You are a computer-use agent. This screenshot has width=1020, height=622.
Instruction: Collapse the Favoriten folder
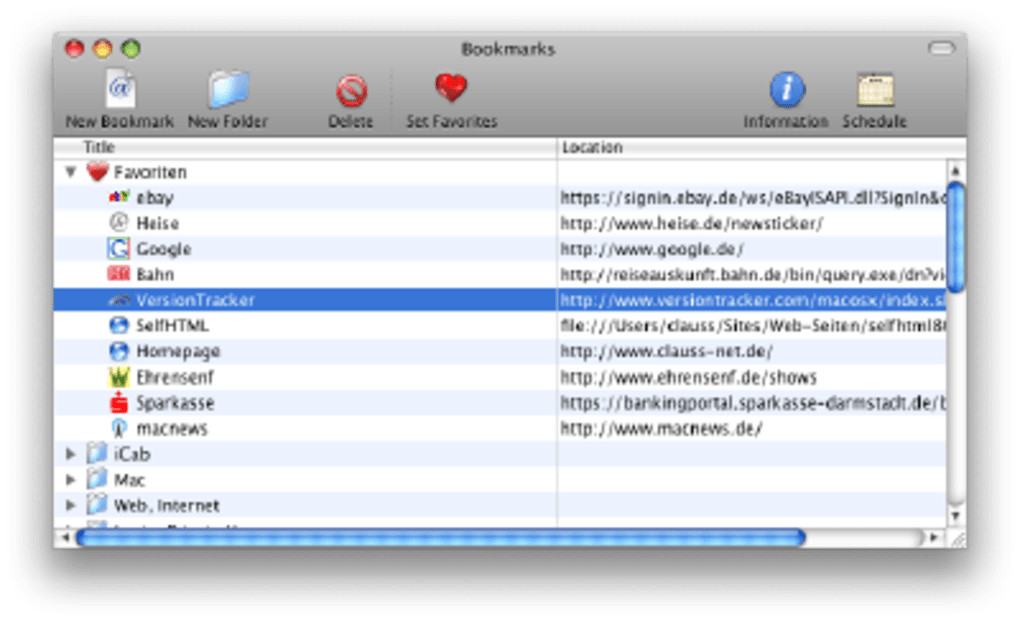71,172
